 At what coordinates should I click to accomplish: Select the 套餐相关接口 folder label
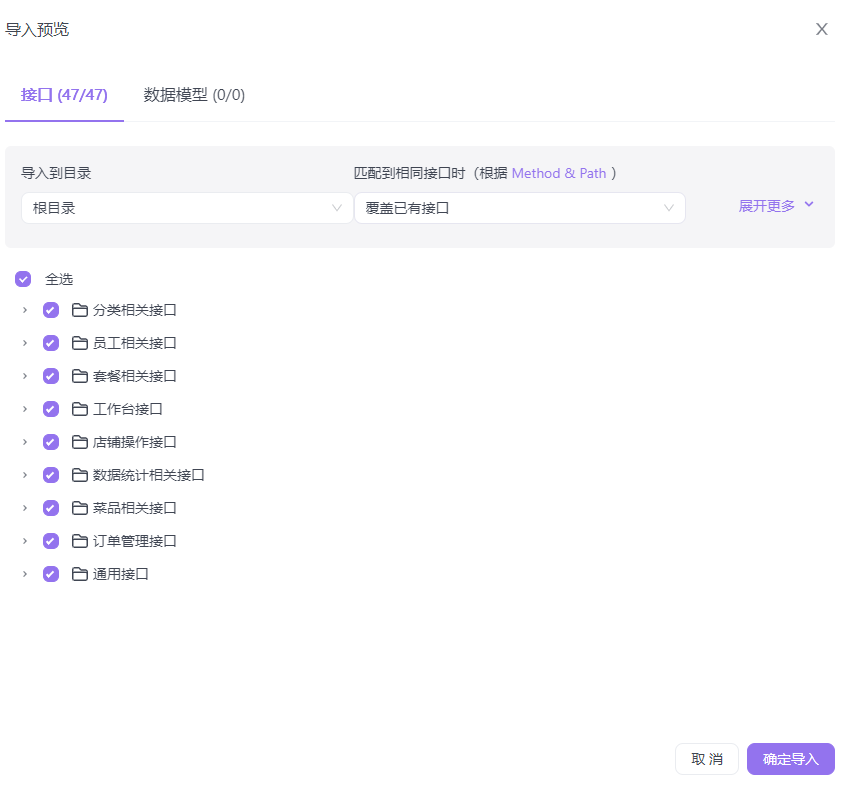(134, 376)
